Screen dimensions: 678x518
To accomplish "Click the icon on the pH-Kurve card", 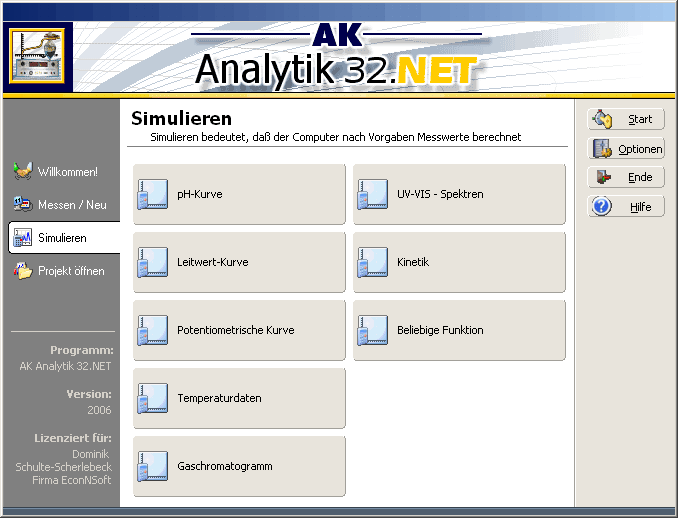I will click(153, 195).
